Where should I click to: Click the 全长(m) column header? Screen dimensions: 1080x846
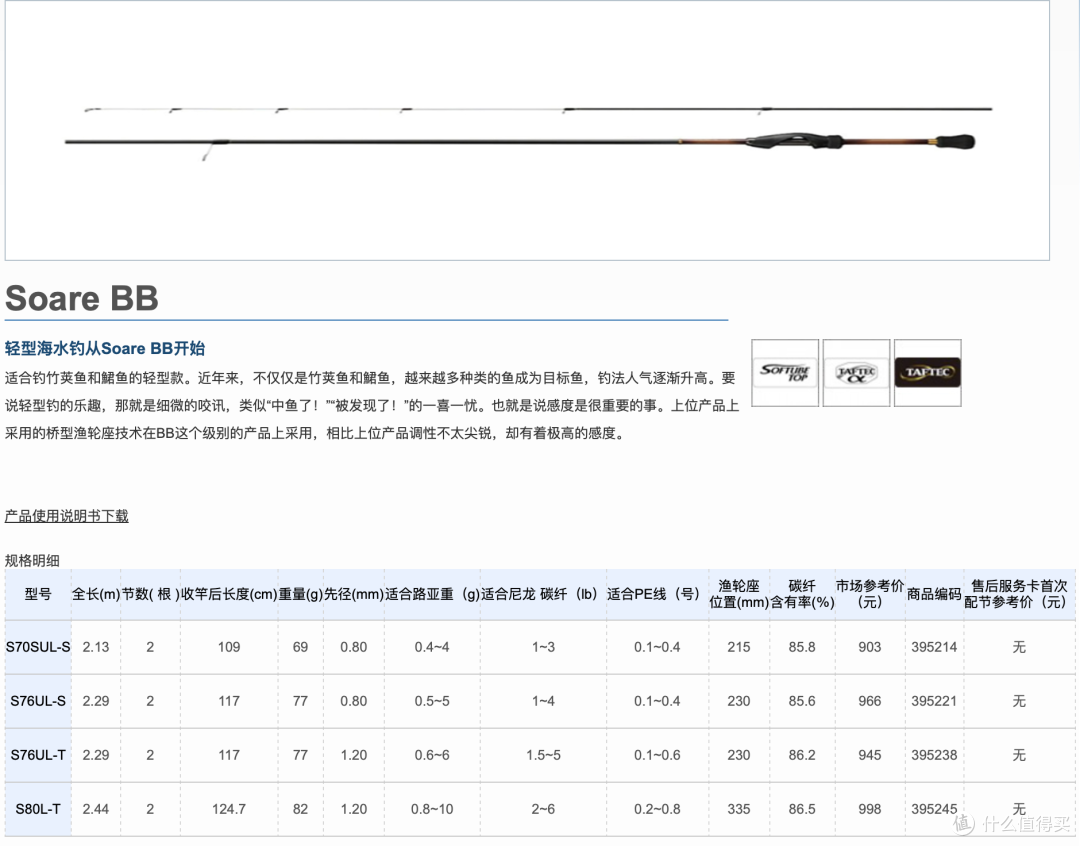(96, 595)
